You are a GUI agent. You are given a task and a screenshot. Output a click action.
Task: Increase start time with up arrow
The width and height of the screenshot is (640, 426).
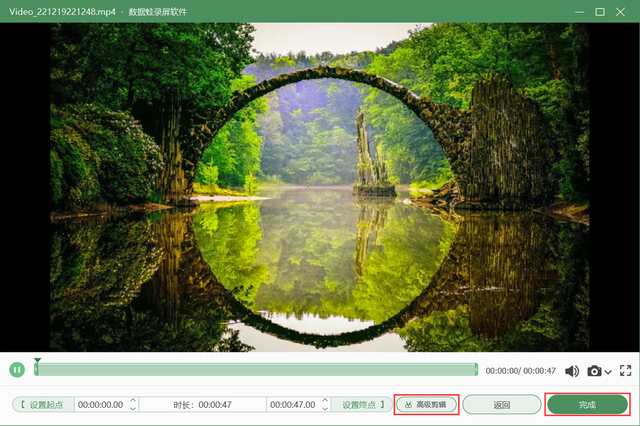(133, 401)
